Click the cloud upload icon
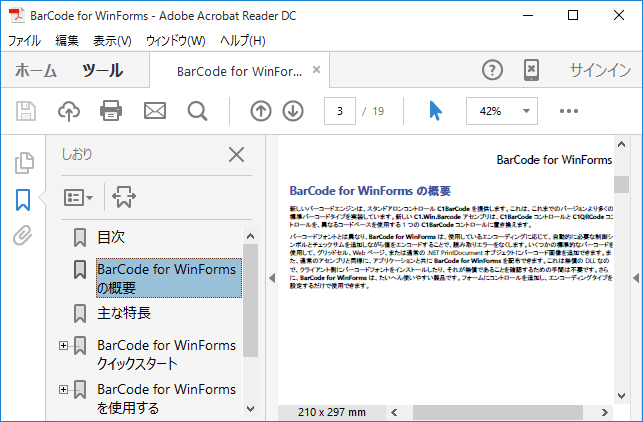This screenshot has width=643, height=422. [x=69, y=111]
